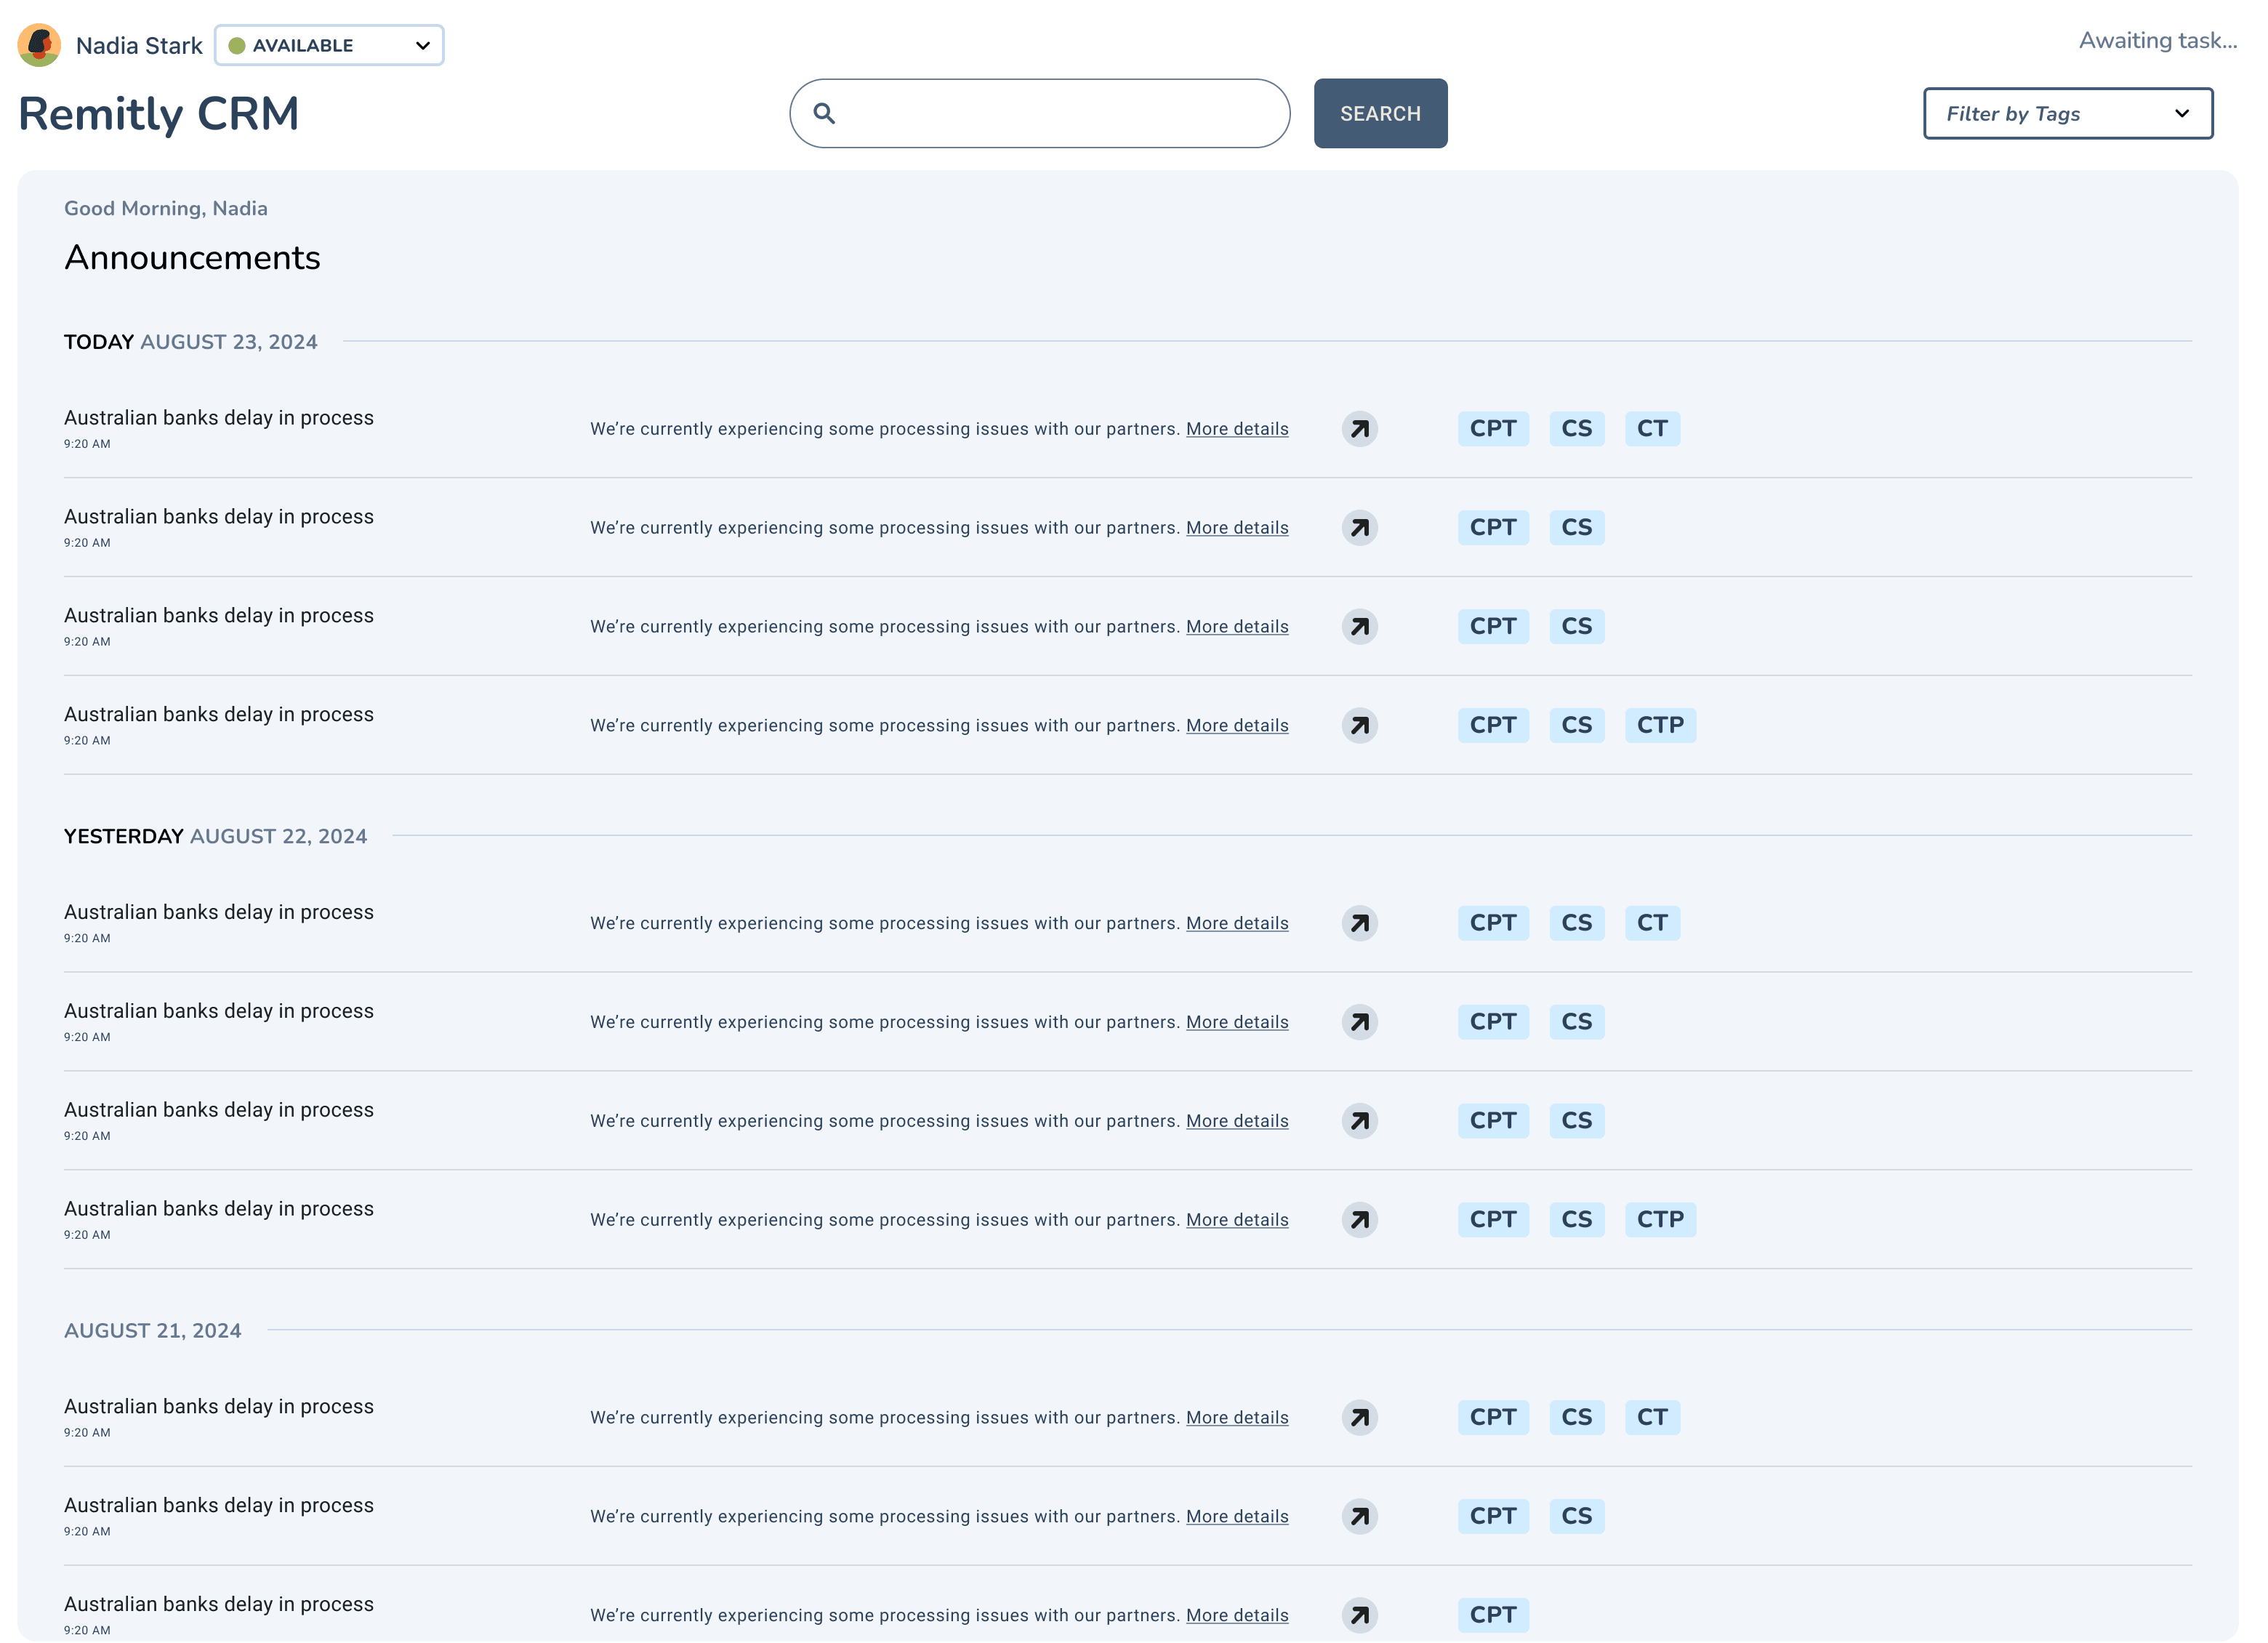Open the arrow icon in Today's CTP-tagged row
The width and height of the screenshot is (2268, 1643).
pos(1360,726)
